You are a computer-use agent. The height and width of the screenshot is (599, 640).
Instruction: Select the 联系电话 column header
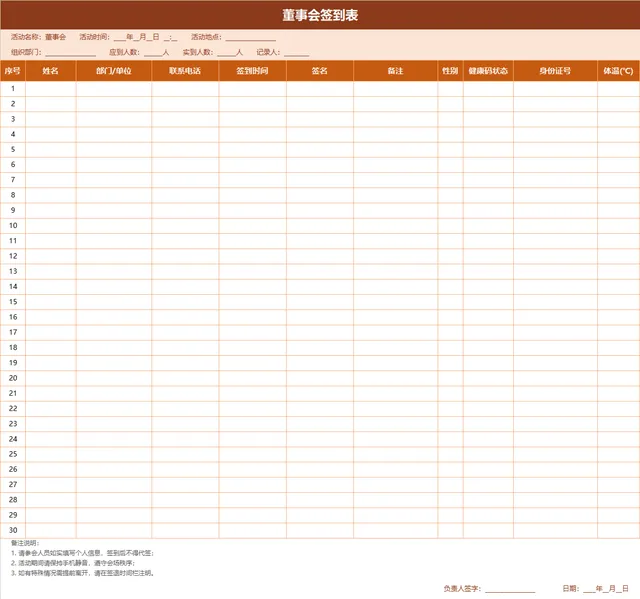[x=185, y=71]
